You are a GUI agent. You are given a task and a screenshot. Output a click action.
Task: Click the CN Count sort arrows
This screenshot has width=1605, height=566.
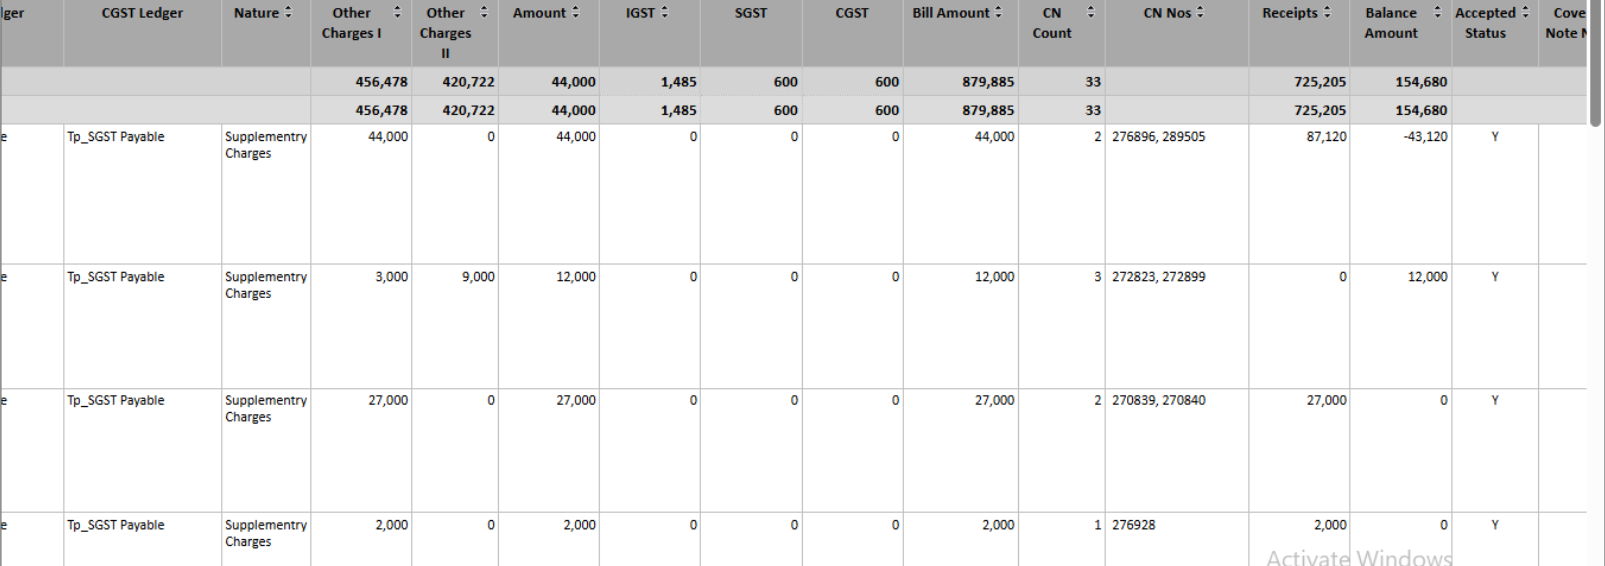click(x=1090, y=13)
